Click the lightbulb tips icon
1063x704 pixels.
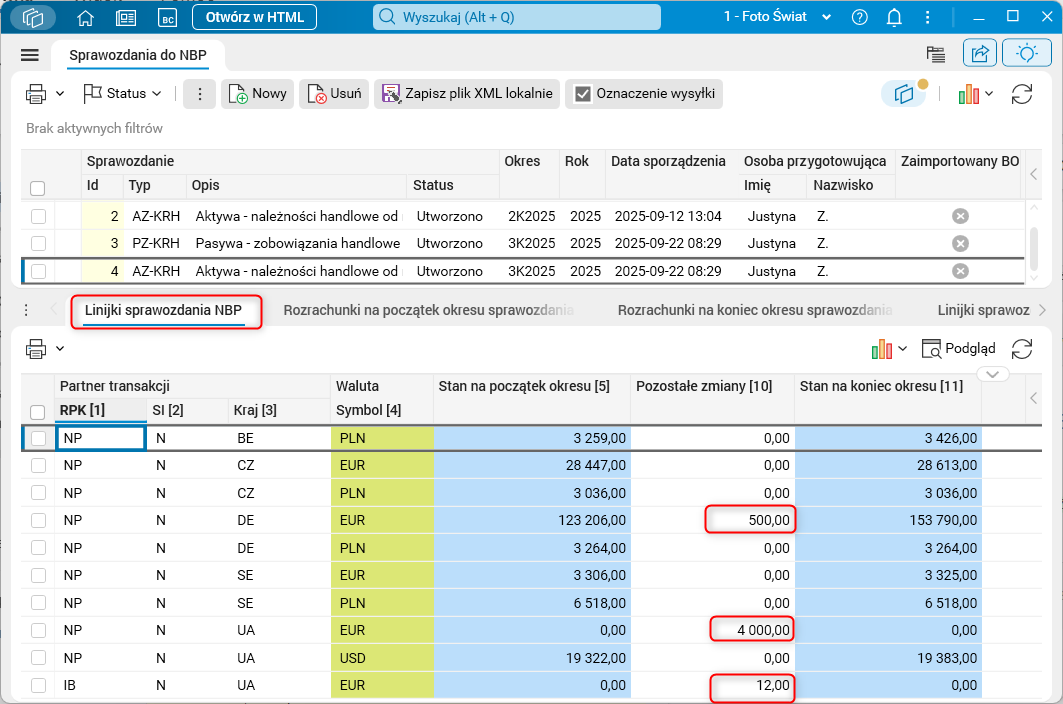point(1026,54)
